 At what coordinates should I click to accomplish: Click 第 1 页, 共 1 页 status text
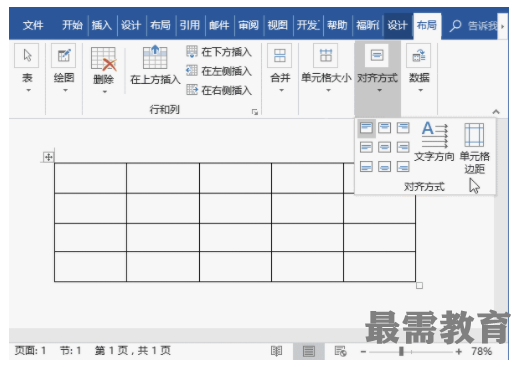coord(133,351)
